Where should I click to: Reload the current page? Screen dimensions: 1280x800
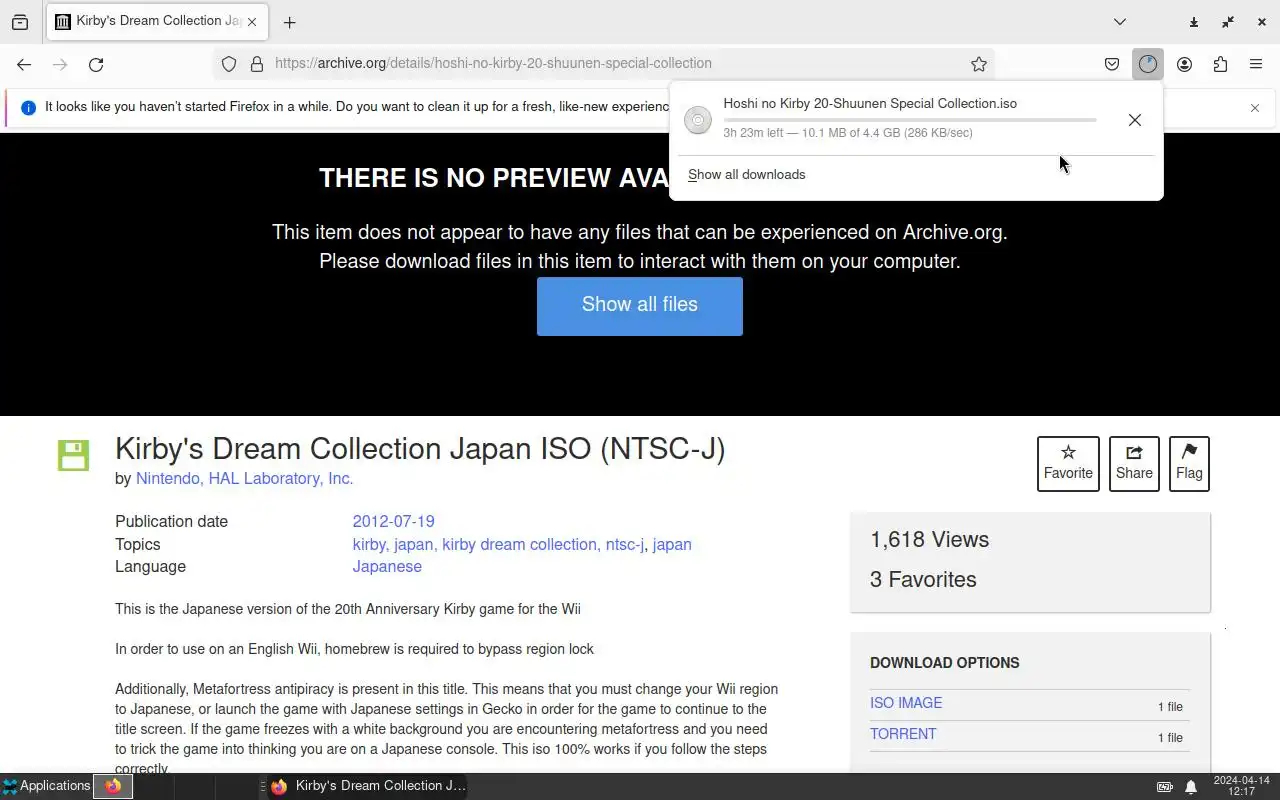click(x=96, y=64)
